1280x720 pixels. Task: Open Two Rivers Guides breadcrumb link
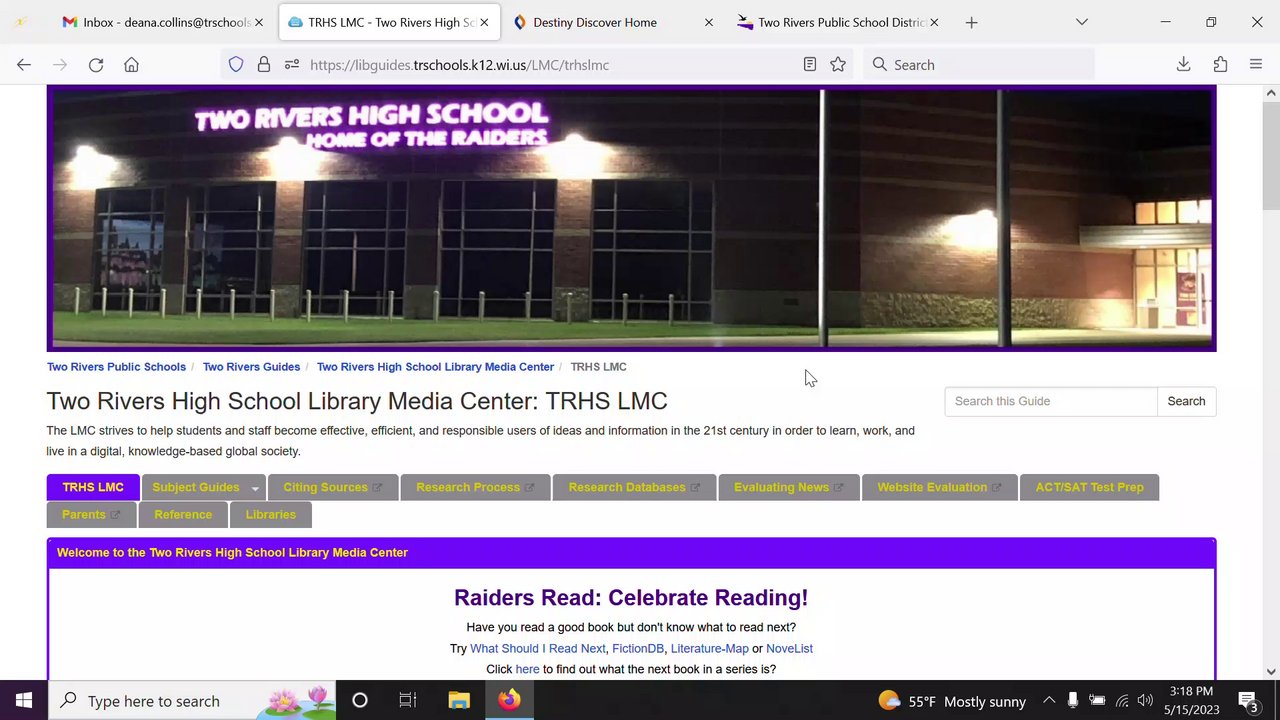[x=251, y=367]
